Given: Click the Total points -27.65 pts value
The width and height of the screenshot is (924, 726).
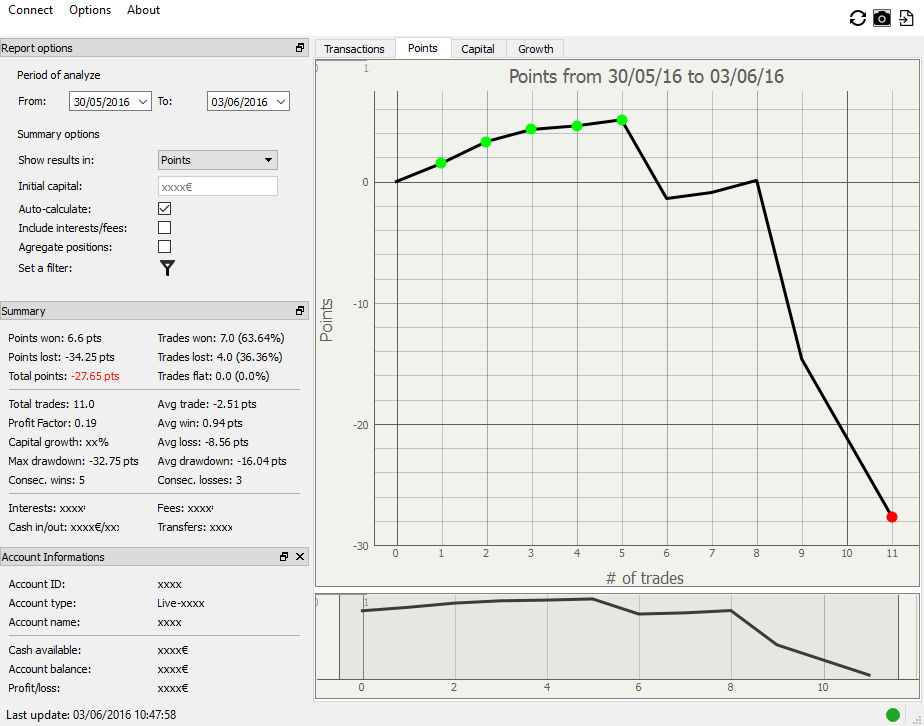Looking at the screenshot, I should click(95, 376).
